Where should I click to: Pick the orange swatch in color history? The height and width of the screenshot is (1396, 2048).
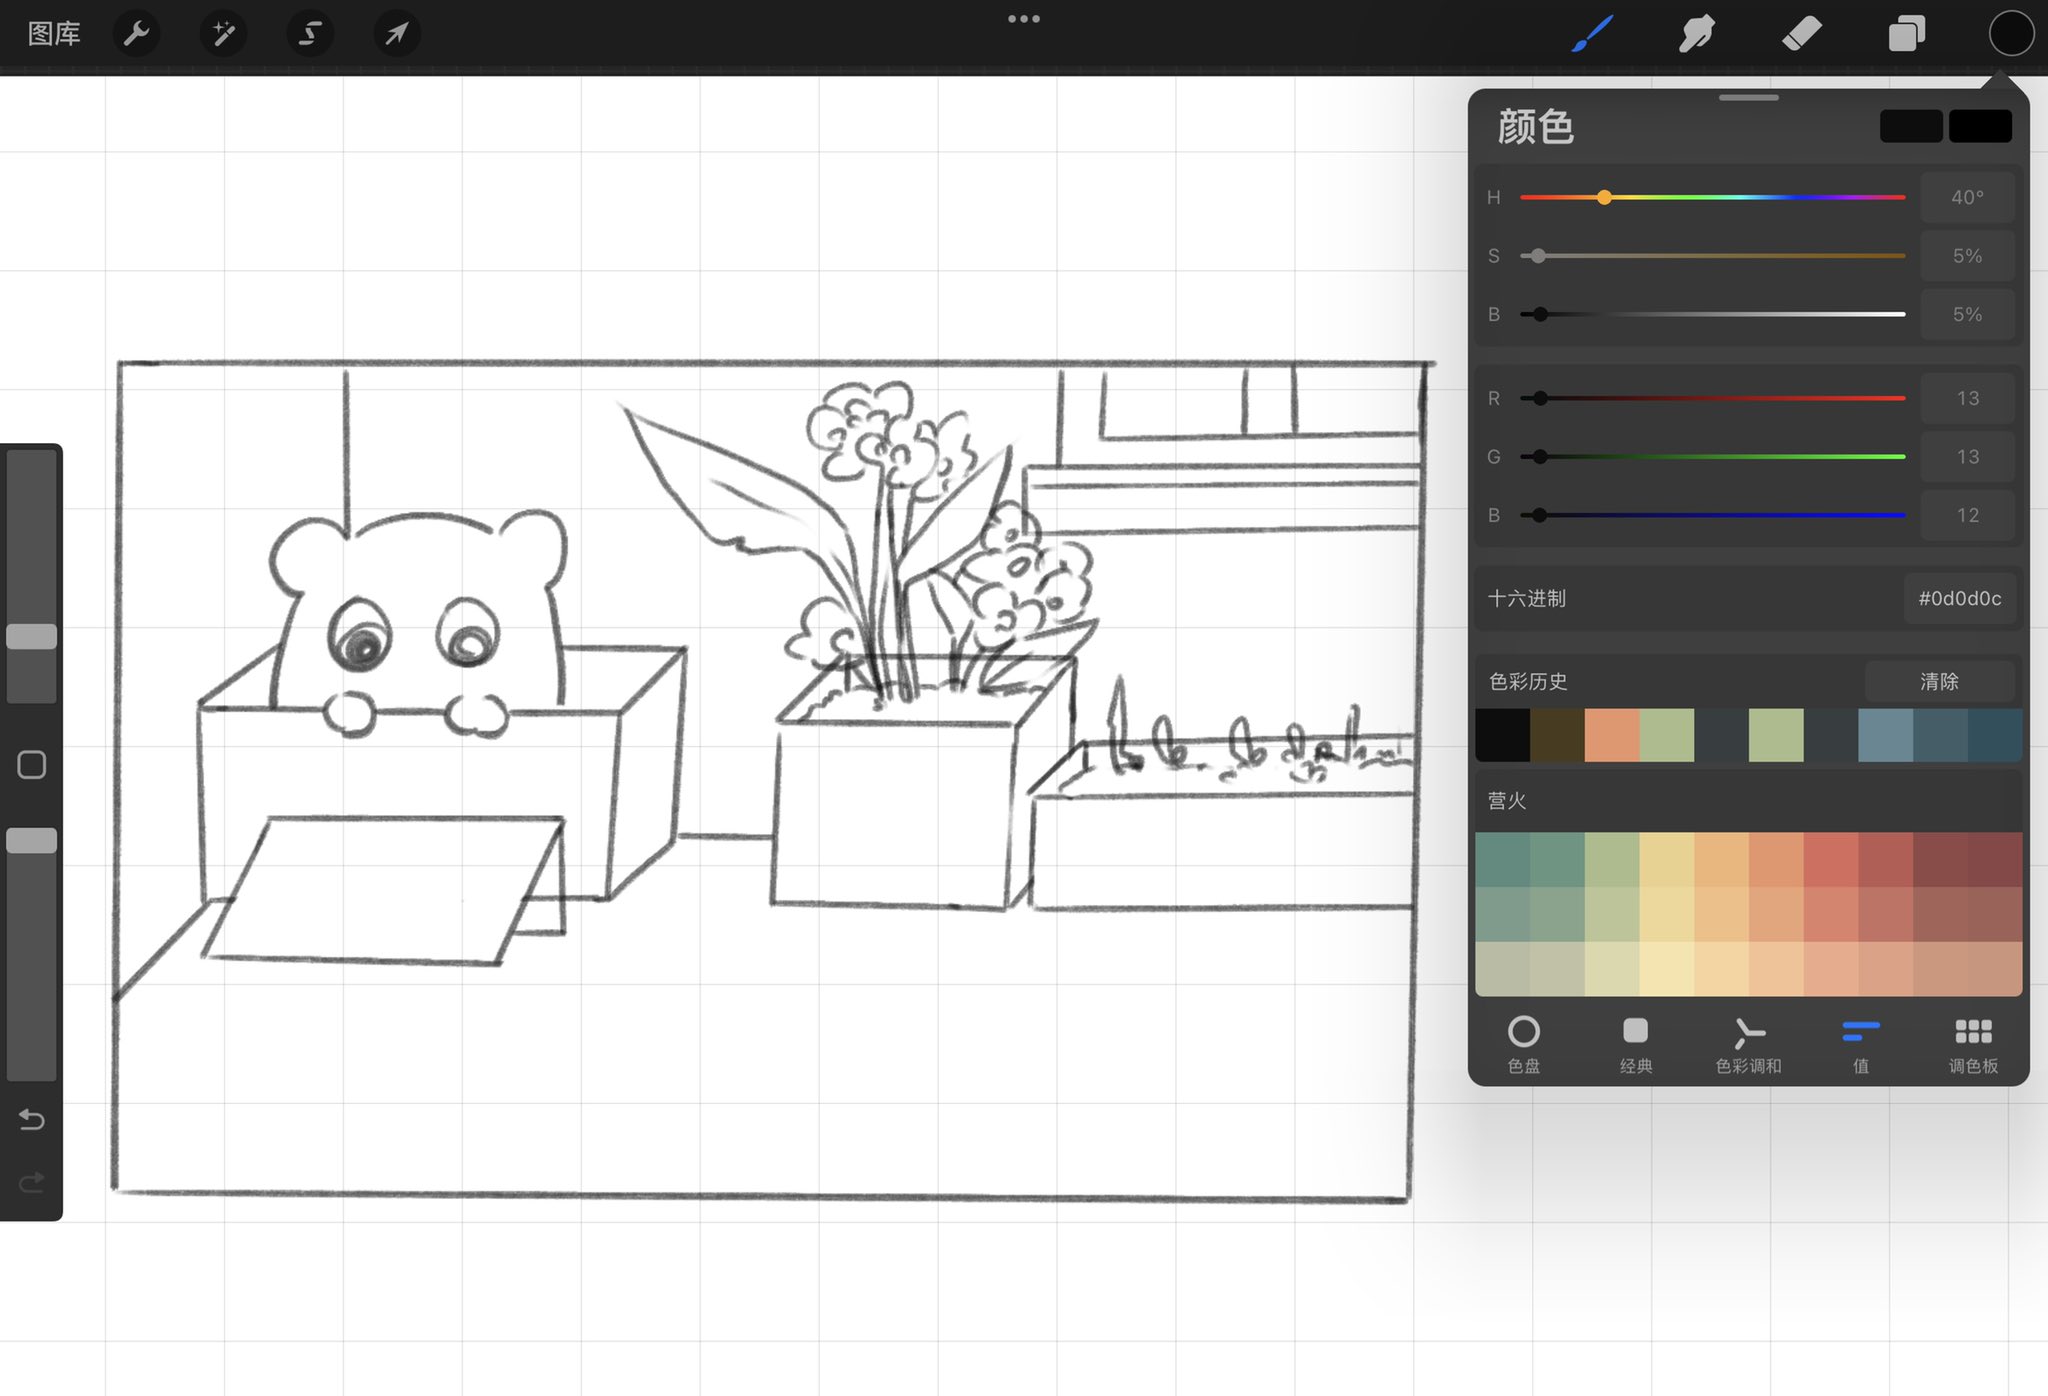point(1611,735)
